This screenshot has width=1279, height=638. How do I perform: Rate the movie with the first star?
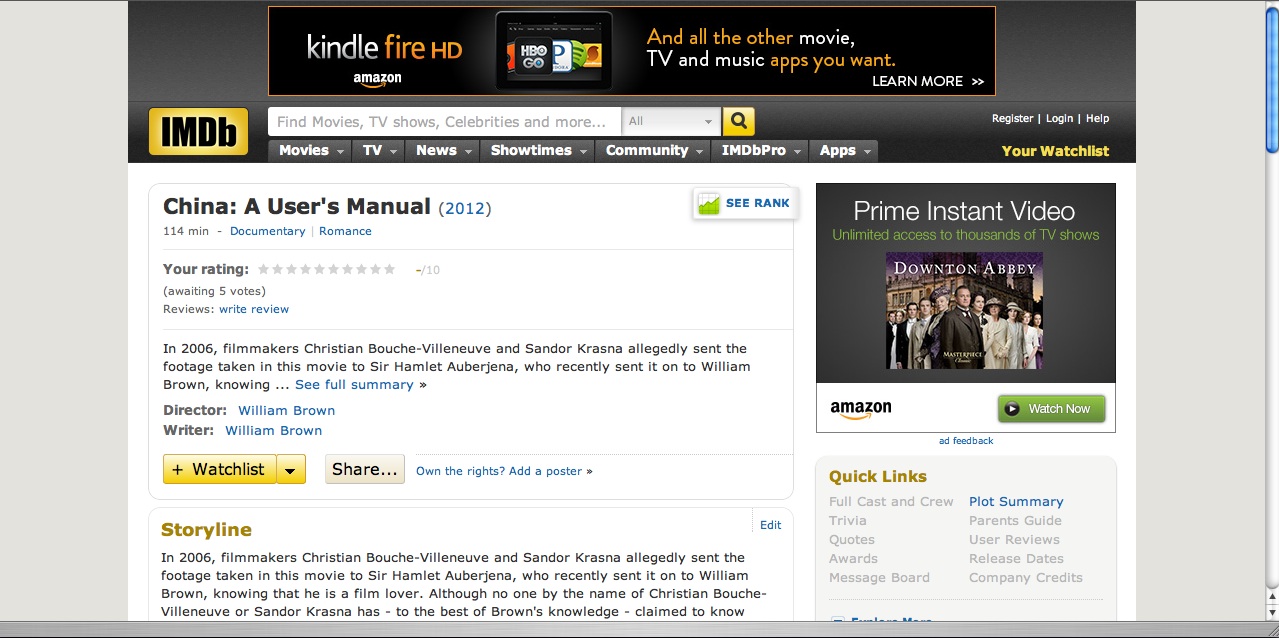[264, 269]
